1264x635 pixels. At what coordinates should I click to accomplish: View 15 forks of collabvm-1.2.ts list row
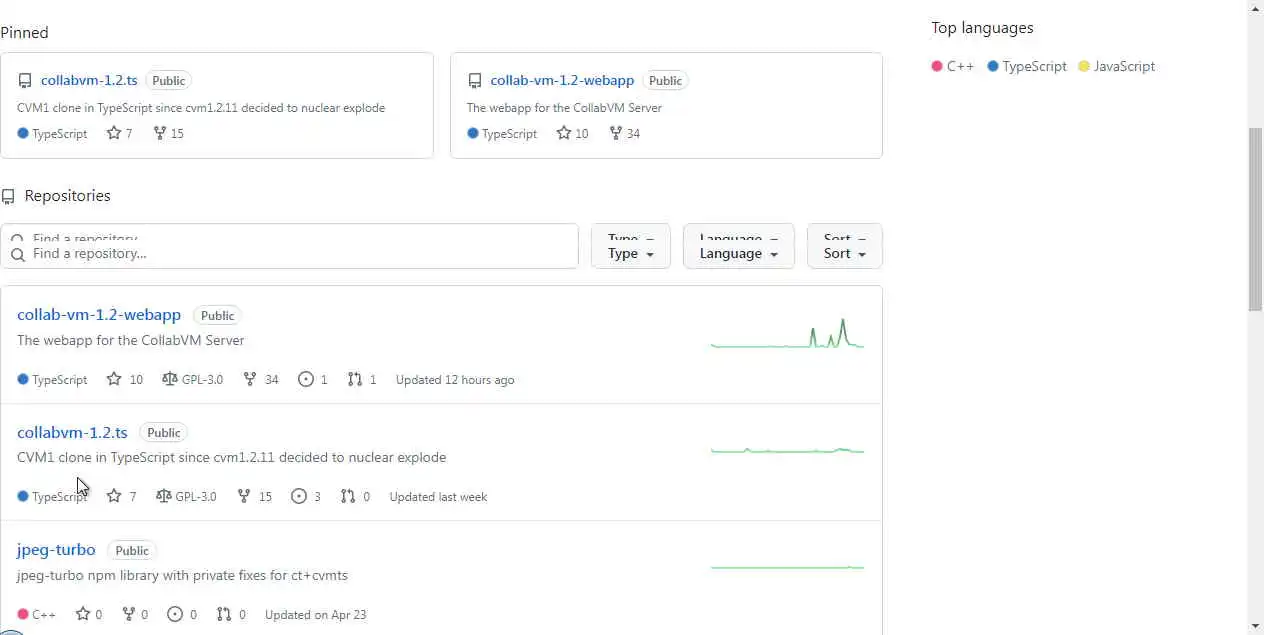point(254,496)
